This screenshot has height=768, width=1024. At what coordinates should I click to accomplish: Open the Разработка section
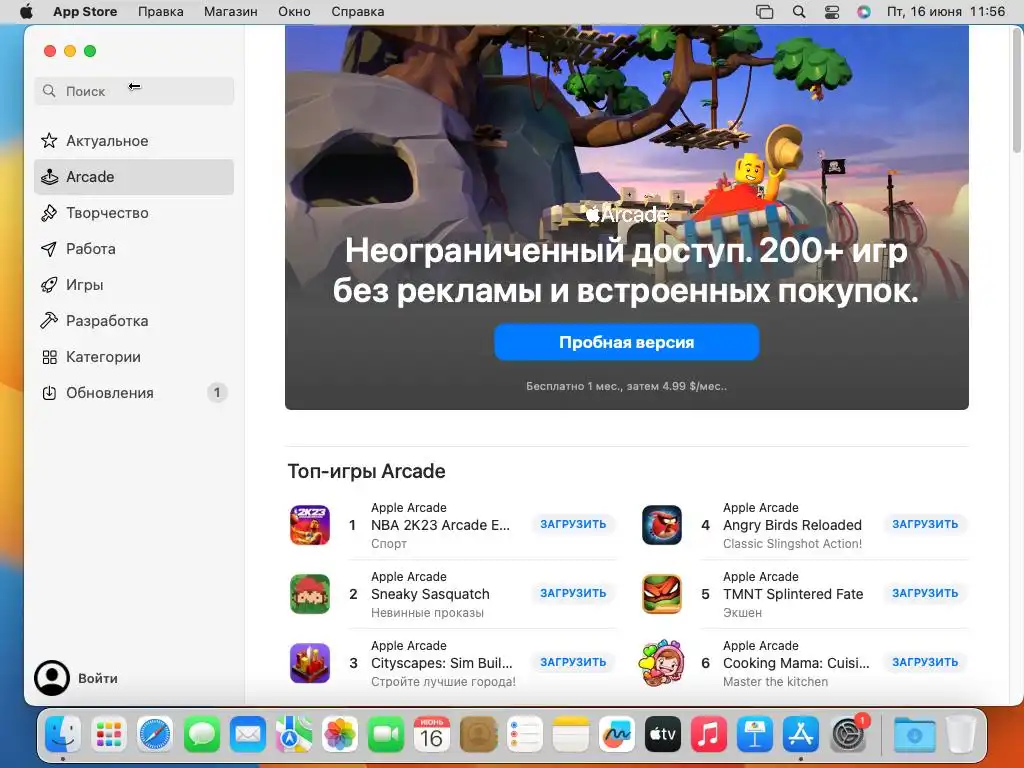[x=134, y=321]
